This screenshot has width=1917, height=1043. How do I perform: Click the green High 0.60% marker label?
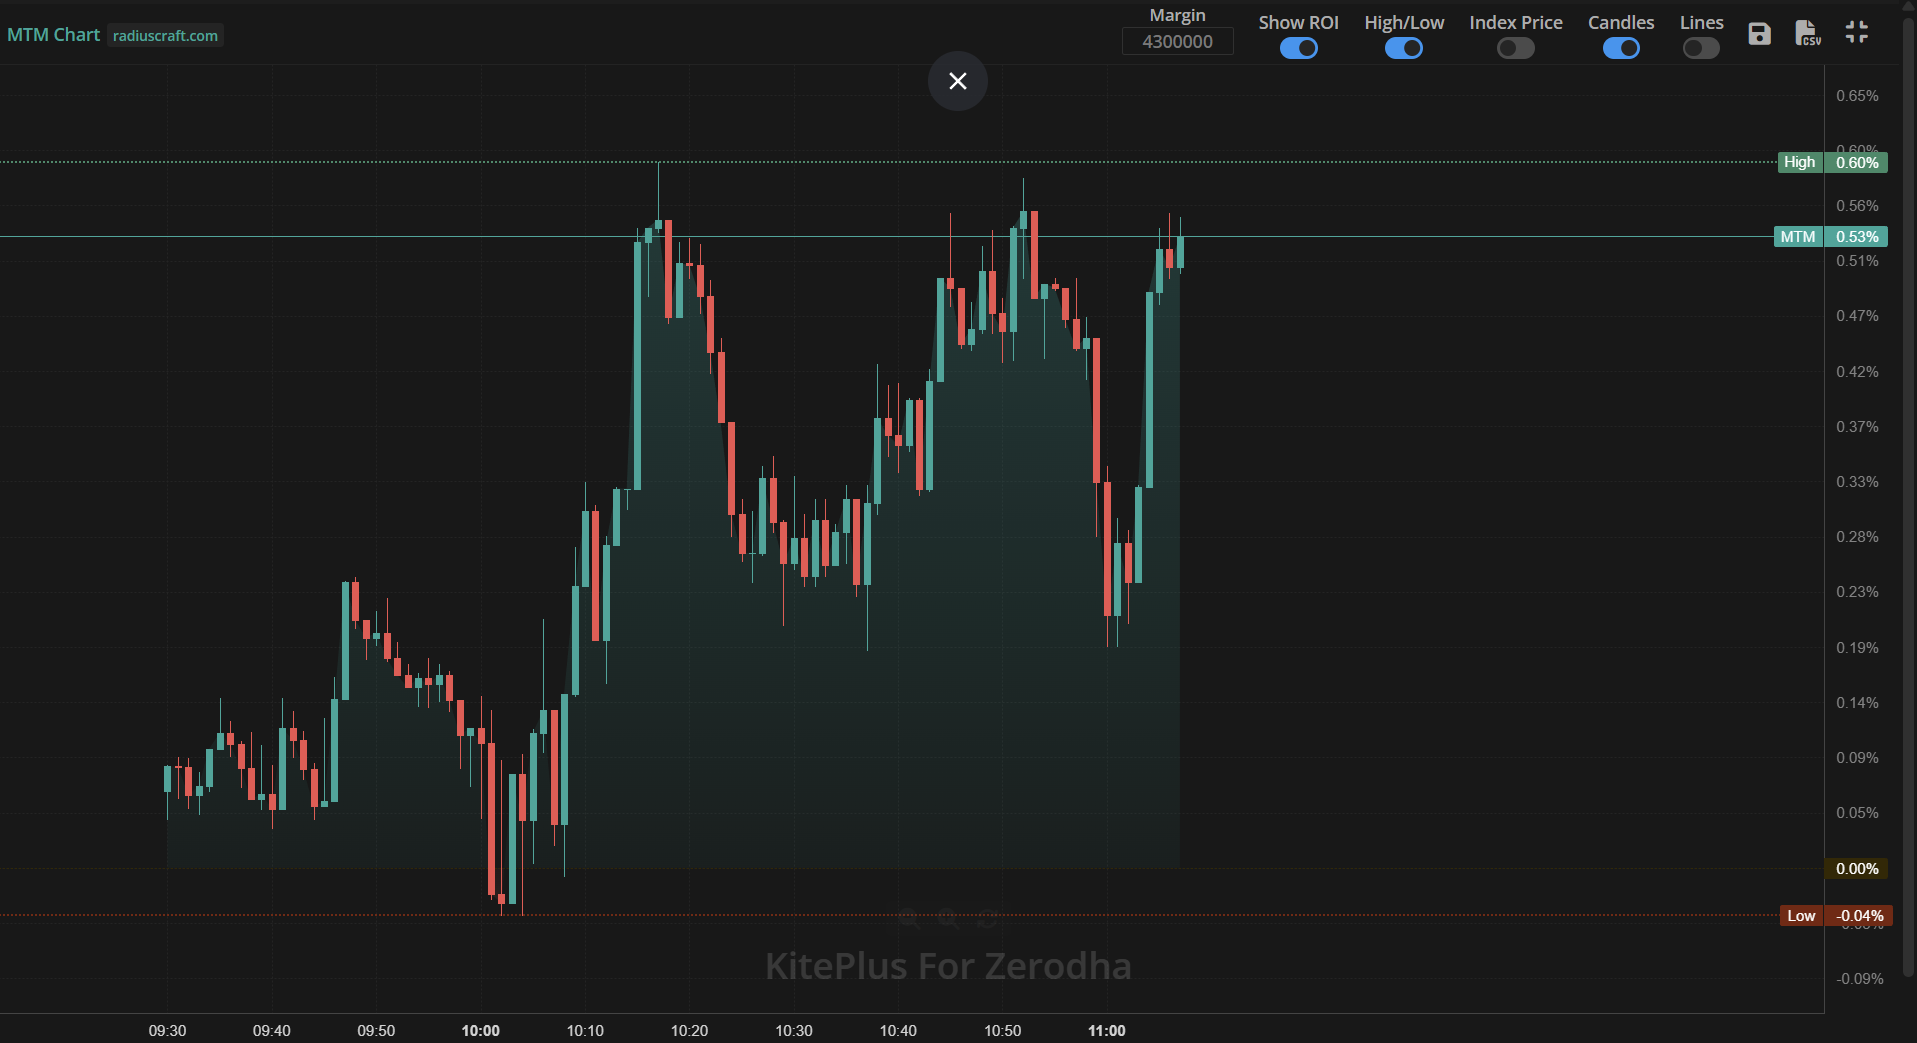pyautogui.click(x=1832, y=162)
